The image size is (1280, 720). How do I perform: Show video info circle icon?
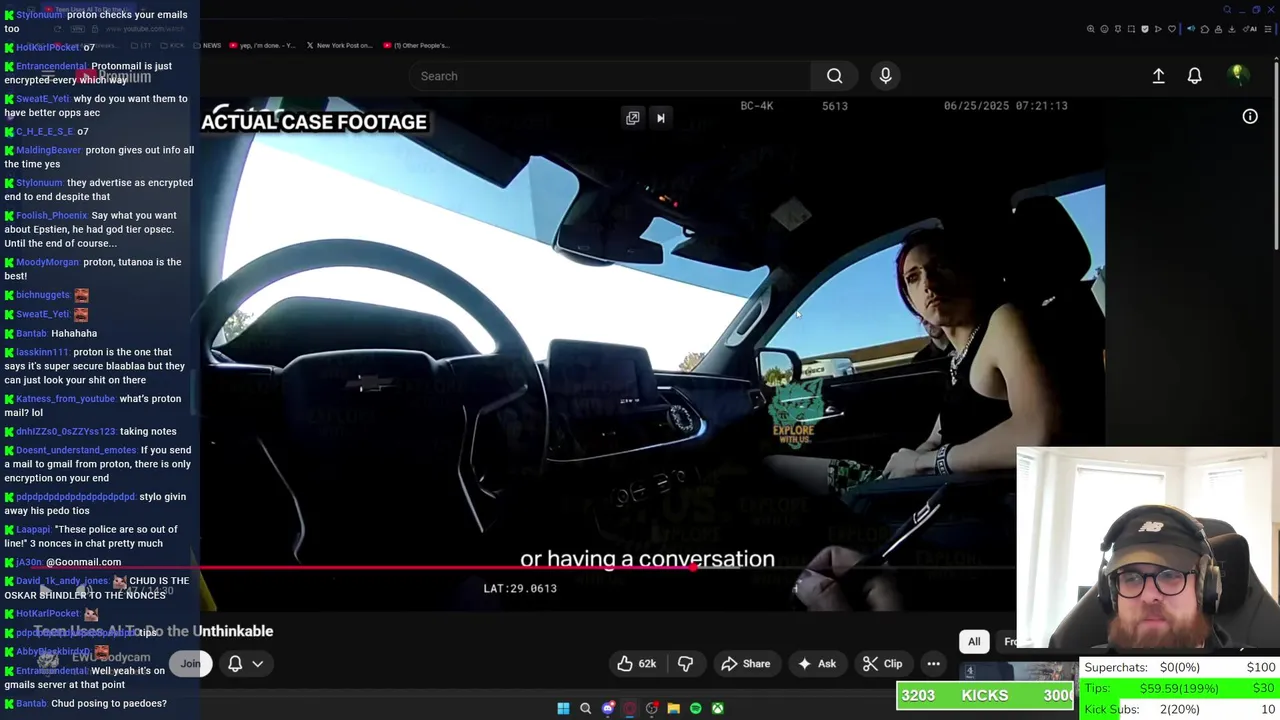[x=1250, y=117]
